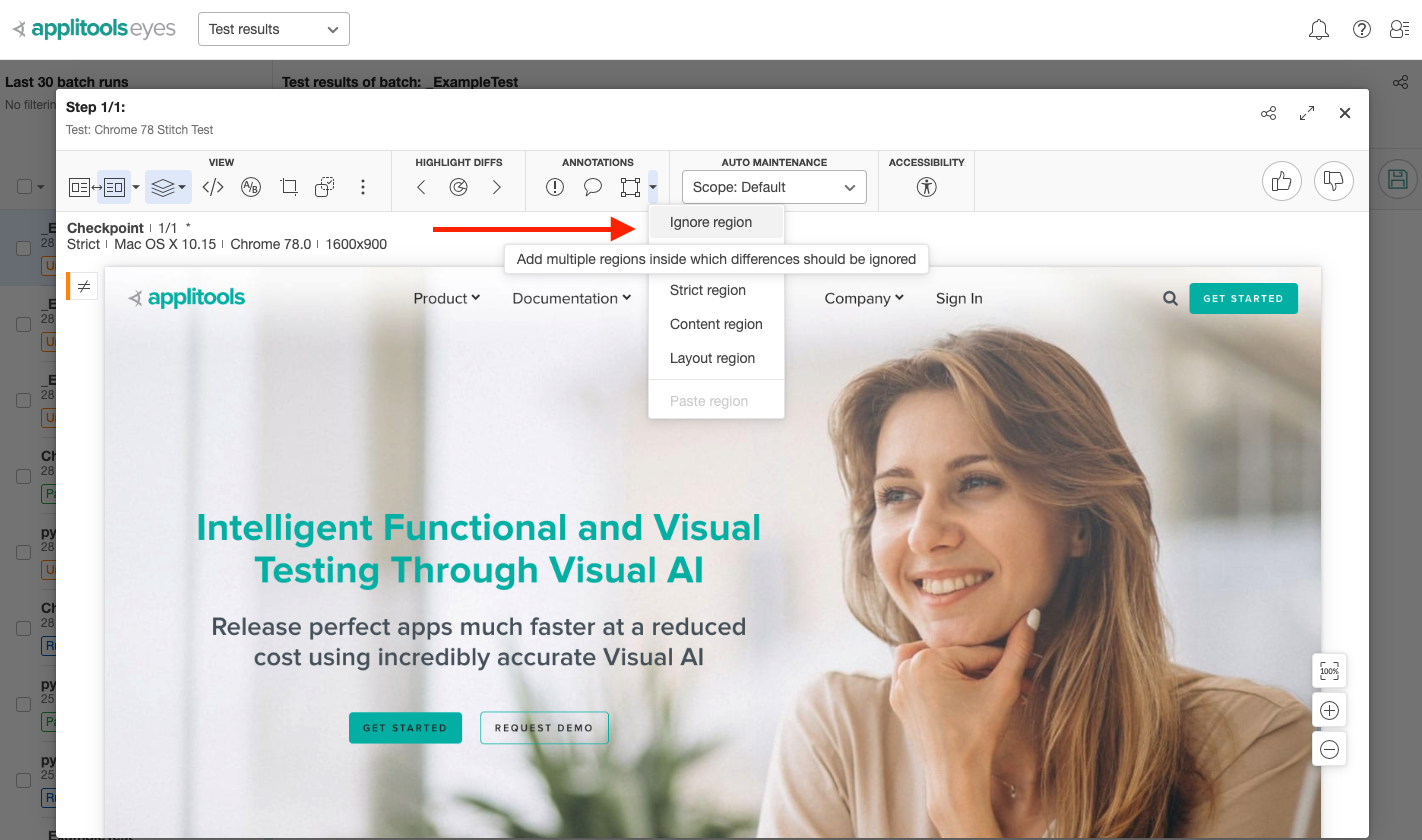Add a remark with the speech bubble icon
The width and height of the screenshot is (1422, 840).
(x=593, y=187)
